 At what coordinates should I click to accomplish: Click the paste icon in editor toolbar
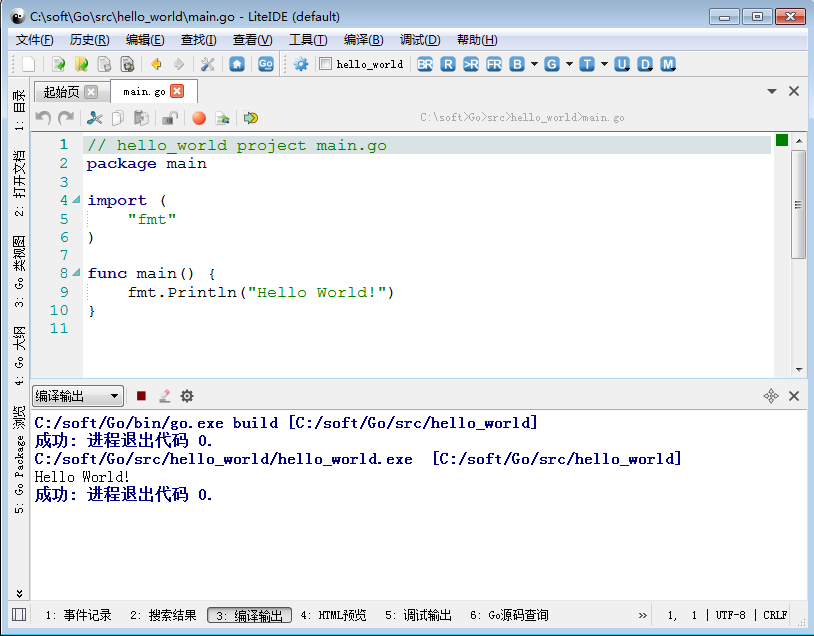141,118
